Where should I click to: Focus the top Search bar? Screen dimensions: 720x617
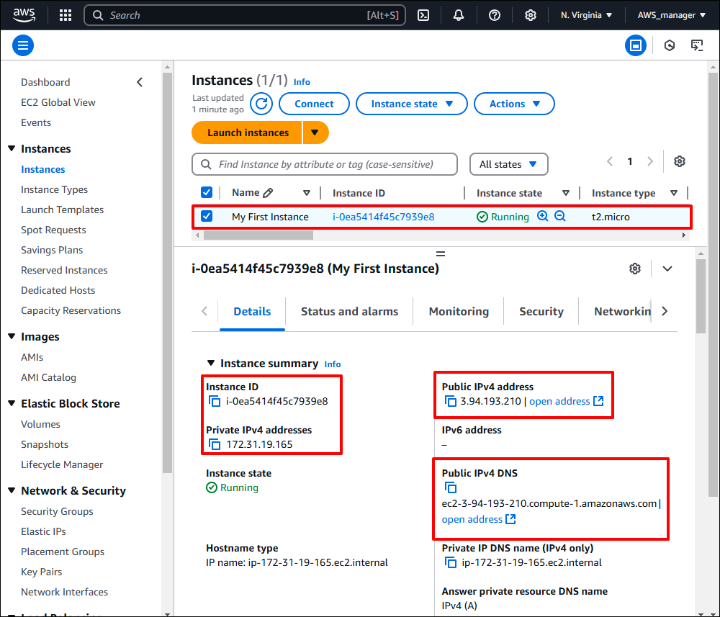pos(245,15)
